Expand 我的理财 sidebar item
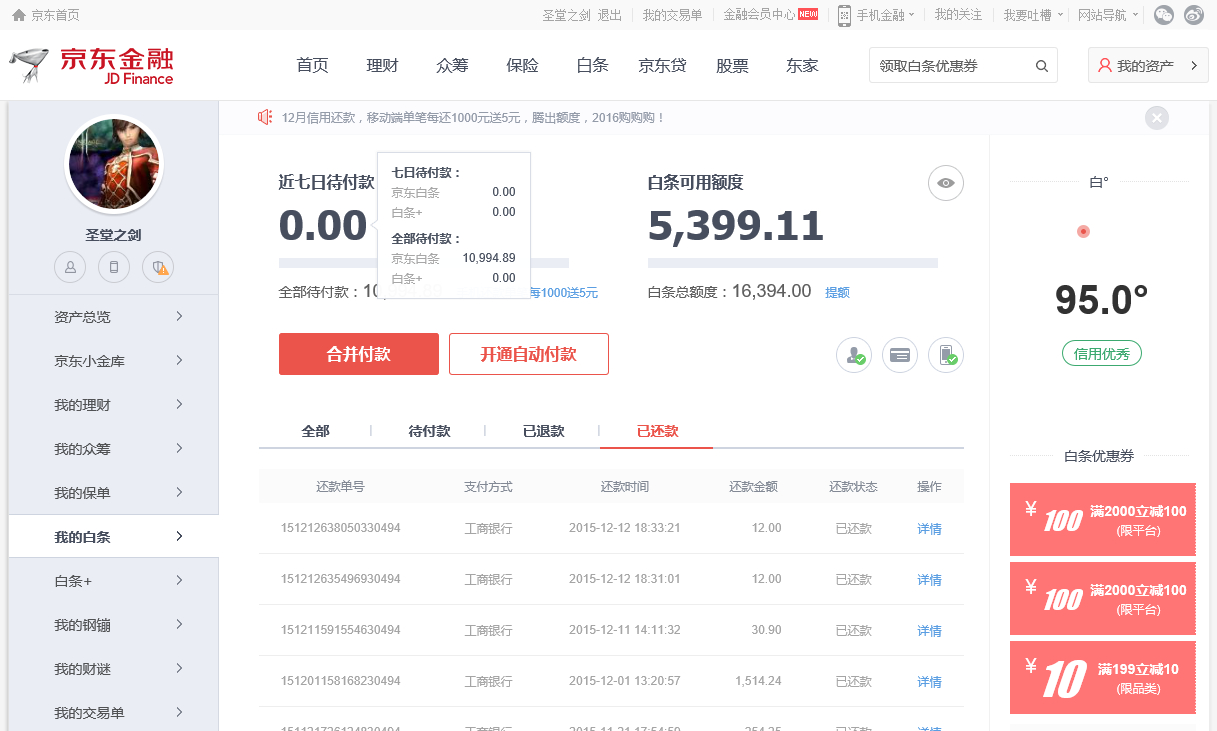1217x731 pixels. point(113,405)
